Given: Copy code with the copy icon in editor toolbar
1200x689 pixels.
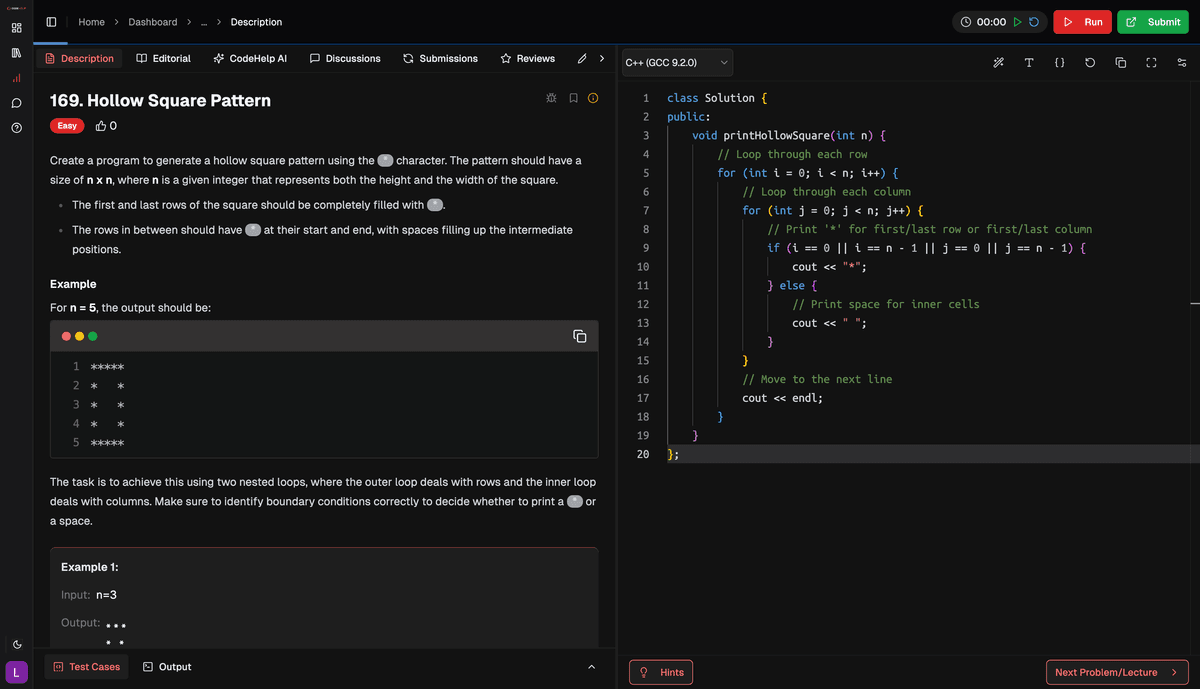Looking at the screenshot, I should 1121,62.
